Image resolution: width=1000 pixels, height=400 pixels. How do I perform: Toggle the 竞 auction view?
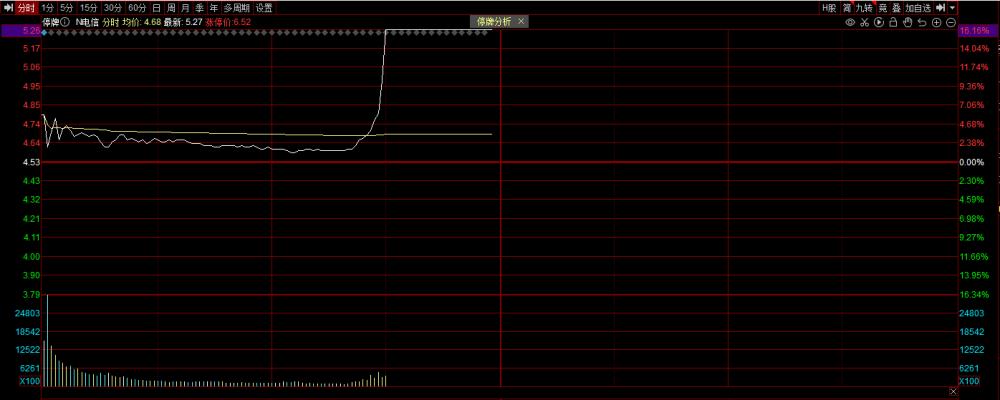coord(883,8)
